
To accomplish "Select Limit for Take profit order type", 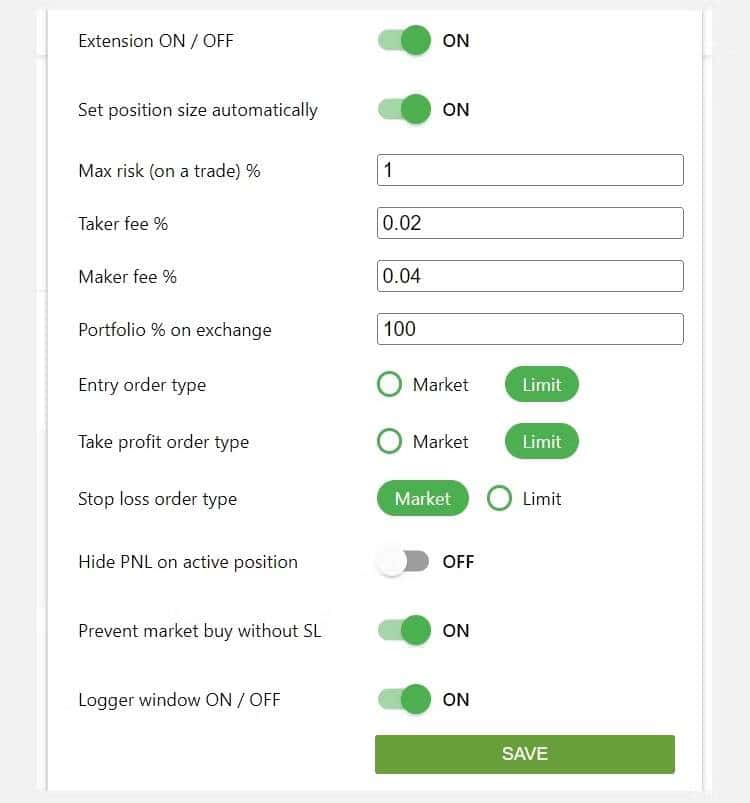I will (541, 442).
